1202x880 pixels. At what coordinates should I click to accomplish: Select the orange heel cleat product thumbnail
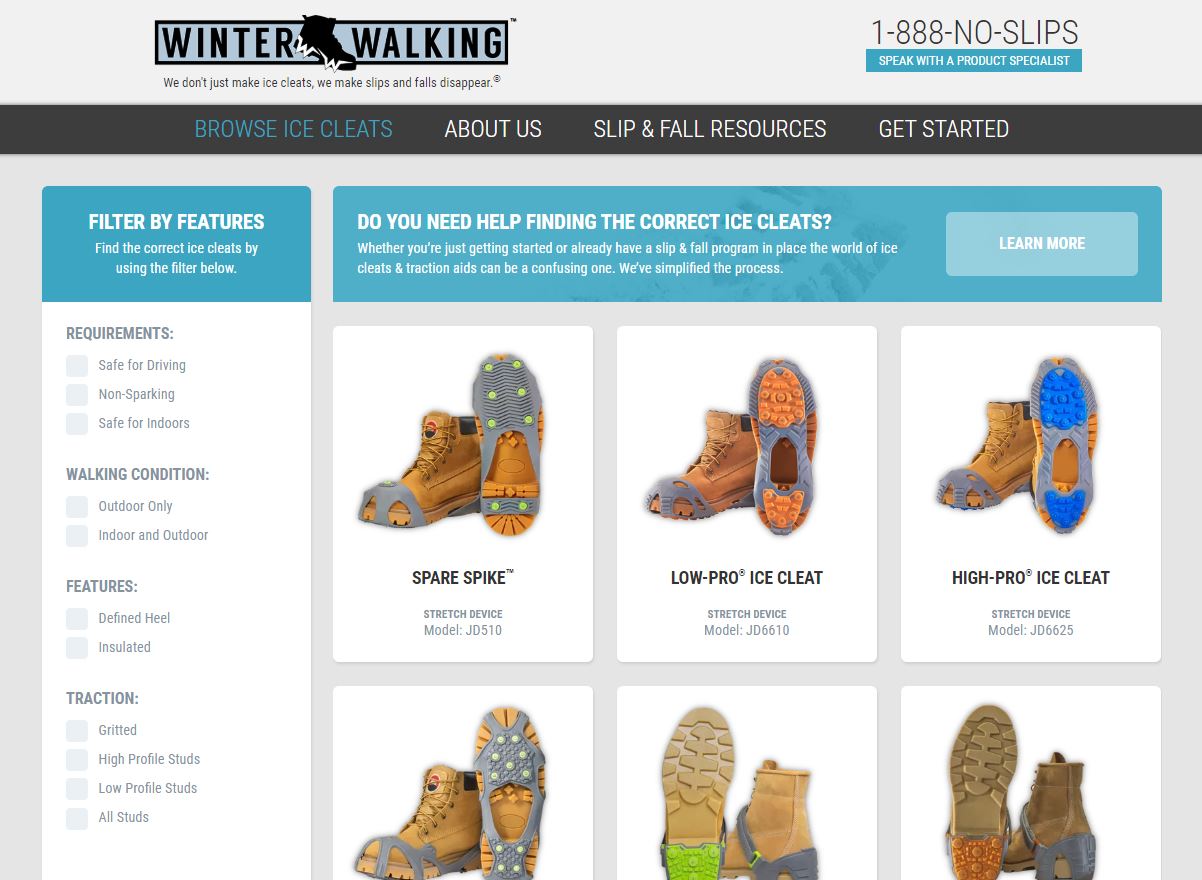pyautogui.click(x=1030, y=792)
